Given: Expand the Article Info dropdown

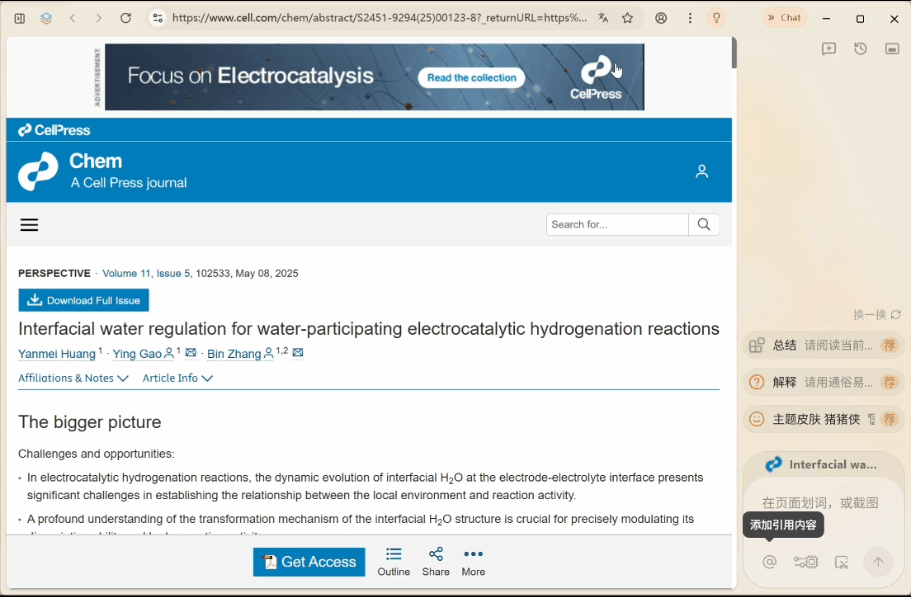Looking at the screenshot, I should point(178,378).
